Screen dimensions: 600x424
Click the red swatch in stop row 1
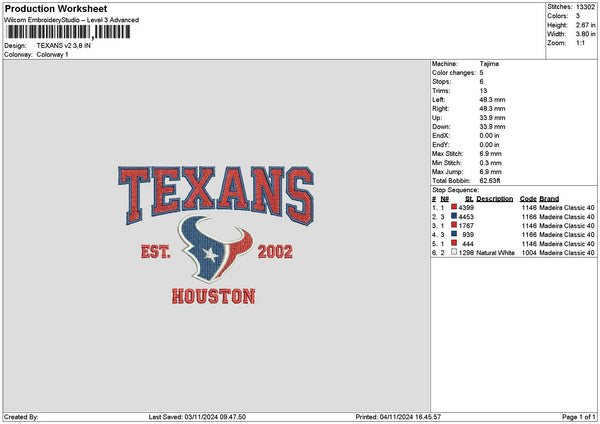454,207
